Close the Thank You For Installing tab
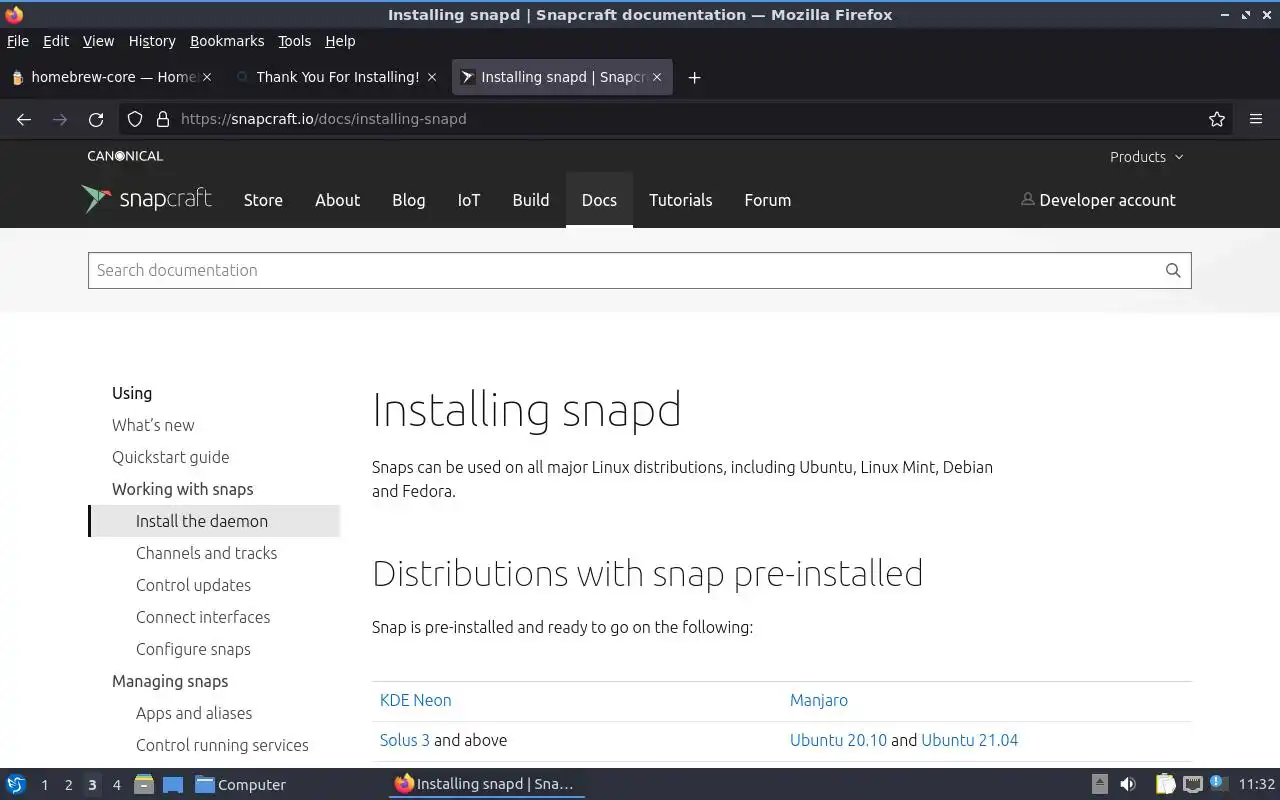1280x800 pixels. click(432, 77)
